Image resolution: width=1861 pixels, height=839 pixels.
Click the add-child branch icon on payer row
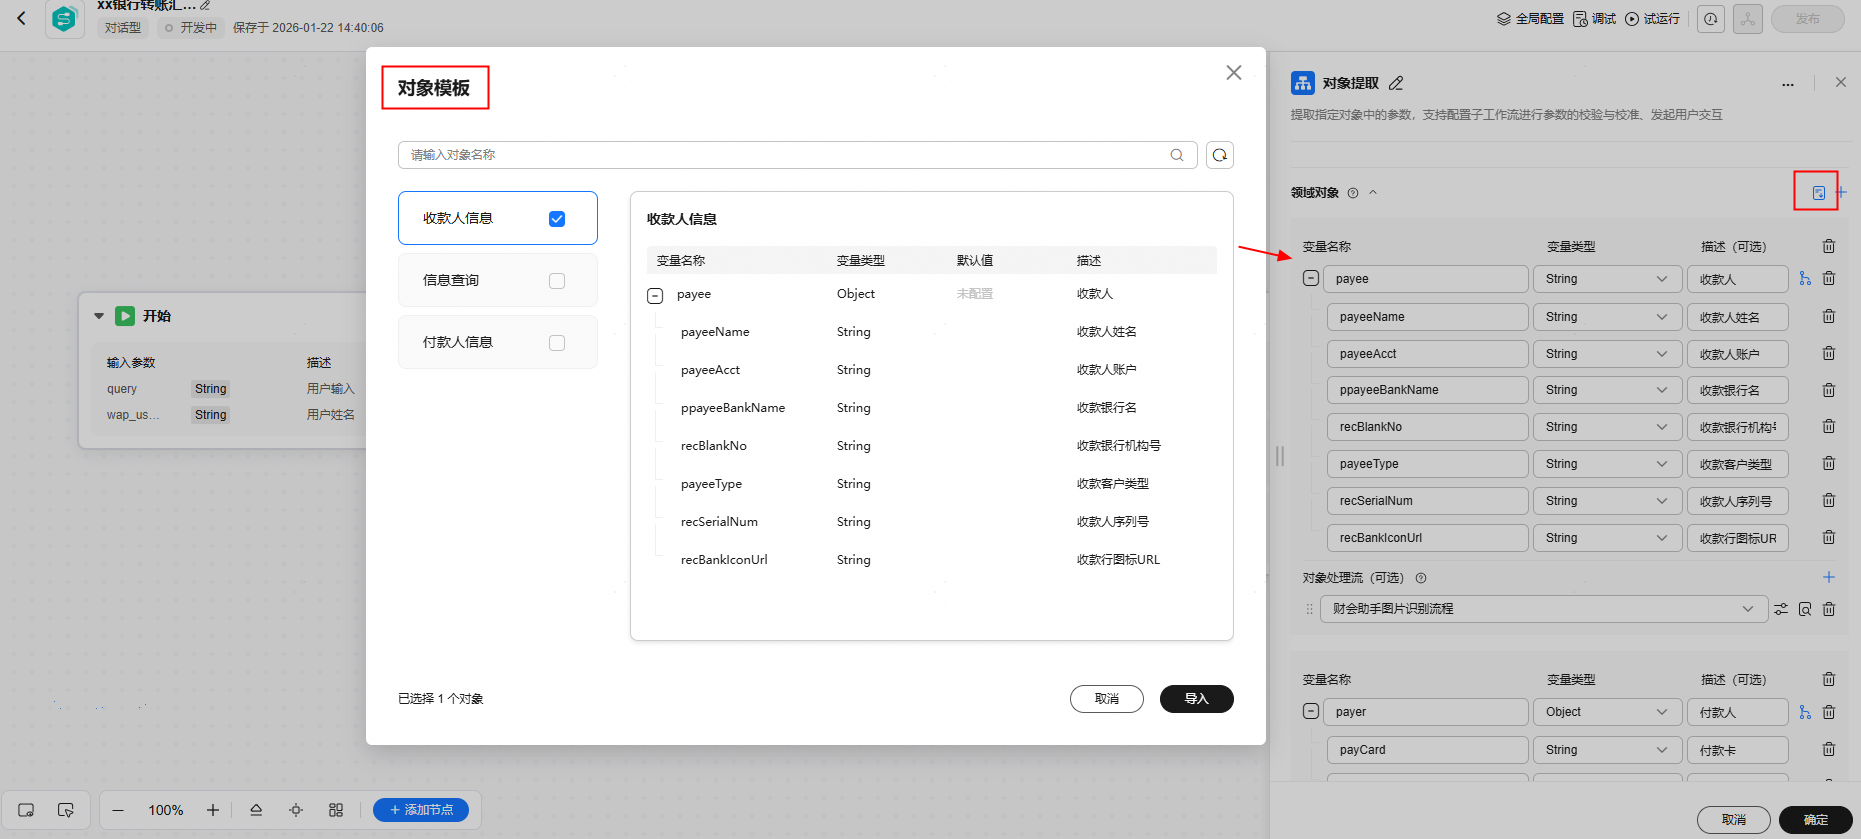point(1805,712)
